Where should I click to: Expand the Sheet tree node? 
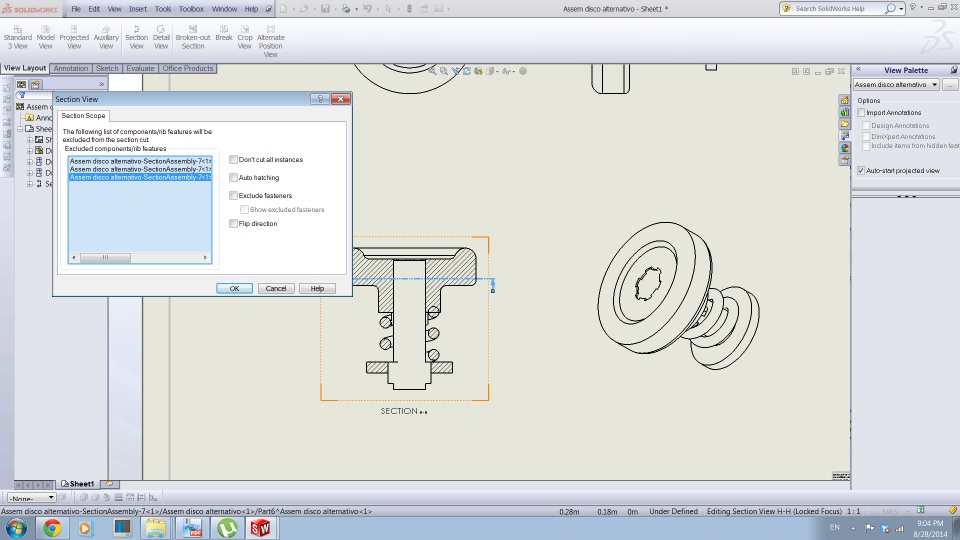click(x=20, y=129)
